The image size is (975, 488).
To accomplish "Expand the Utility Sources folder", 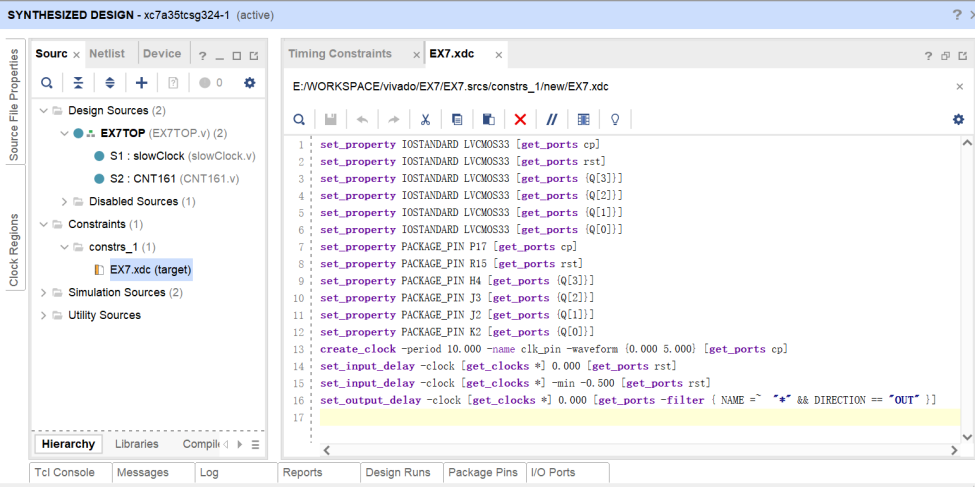I will [x=44, y=316].
